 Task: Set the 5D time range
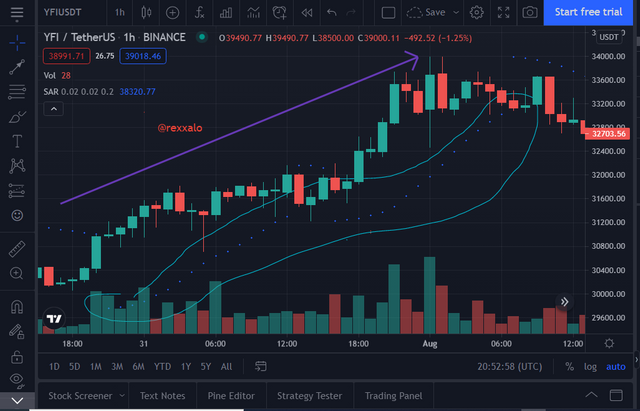tap(75, 367)
